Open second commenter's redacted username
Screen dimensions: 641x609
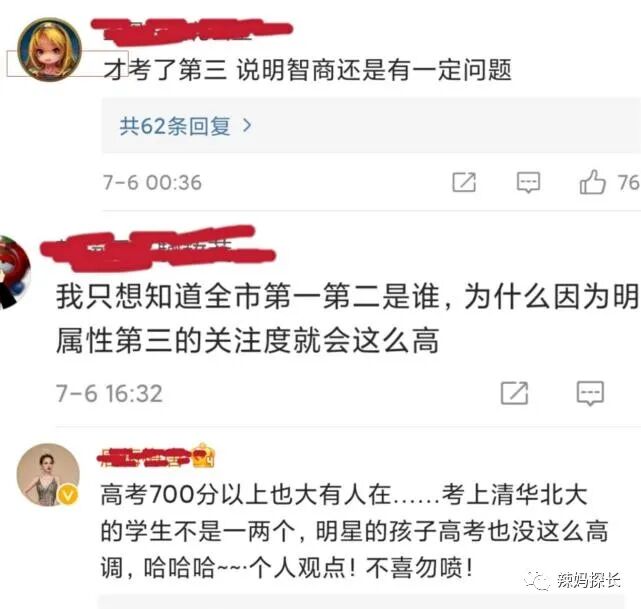[158, 248]
